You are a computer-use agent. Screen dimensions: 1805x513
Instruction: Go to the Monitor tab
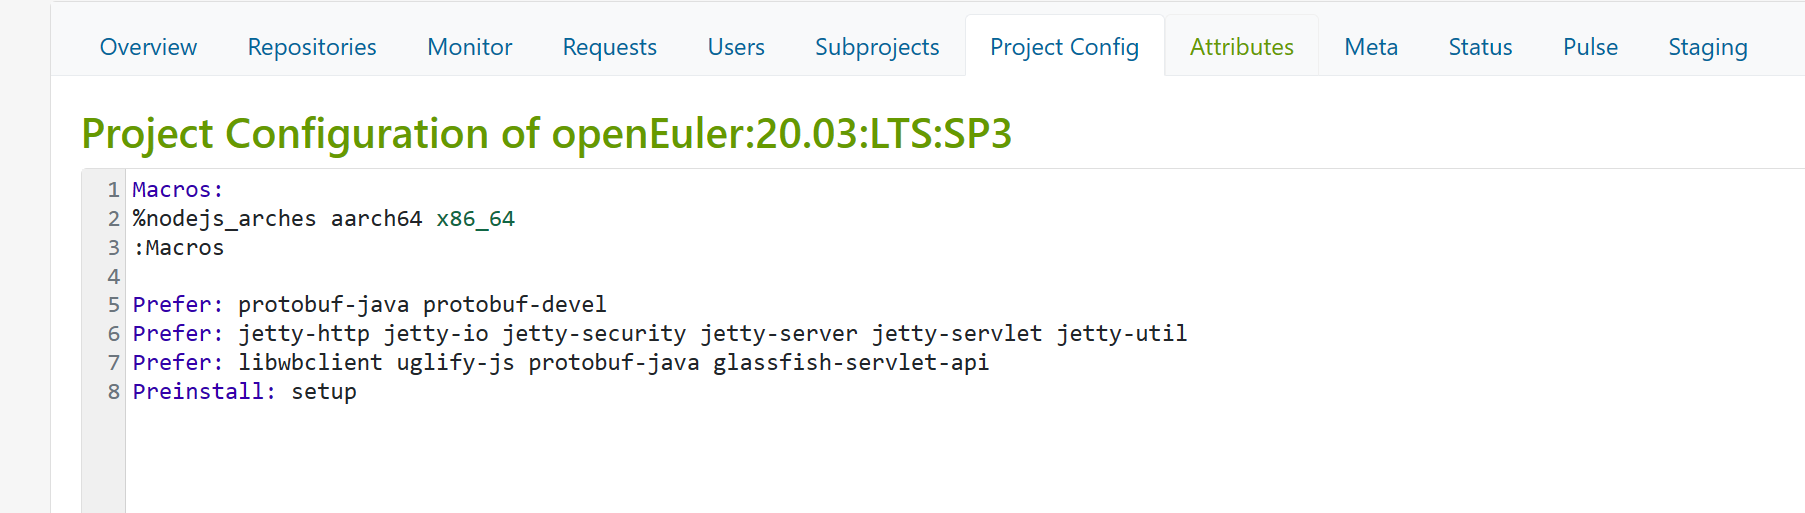coord(469,47)
